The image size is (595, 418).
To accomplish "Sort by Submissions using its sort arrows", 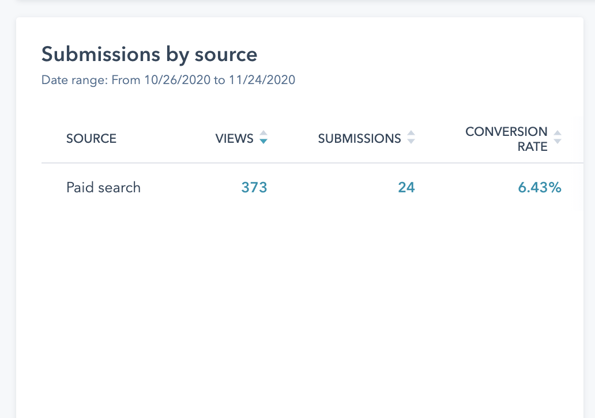I will 411,137.
